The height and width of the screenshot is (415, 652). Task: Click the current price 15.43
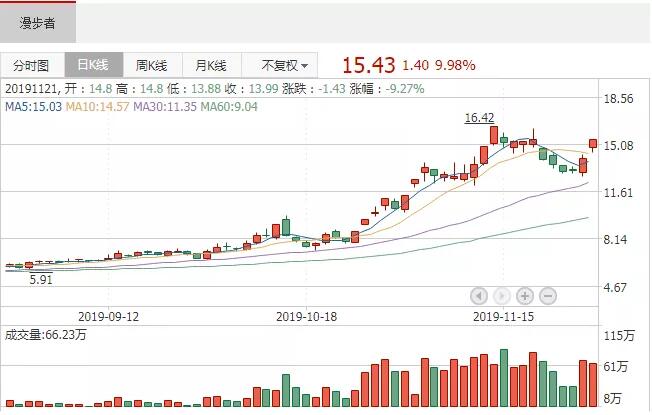[368, 65]
